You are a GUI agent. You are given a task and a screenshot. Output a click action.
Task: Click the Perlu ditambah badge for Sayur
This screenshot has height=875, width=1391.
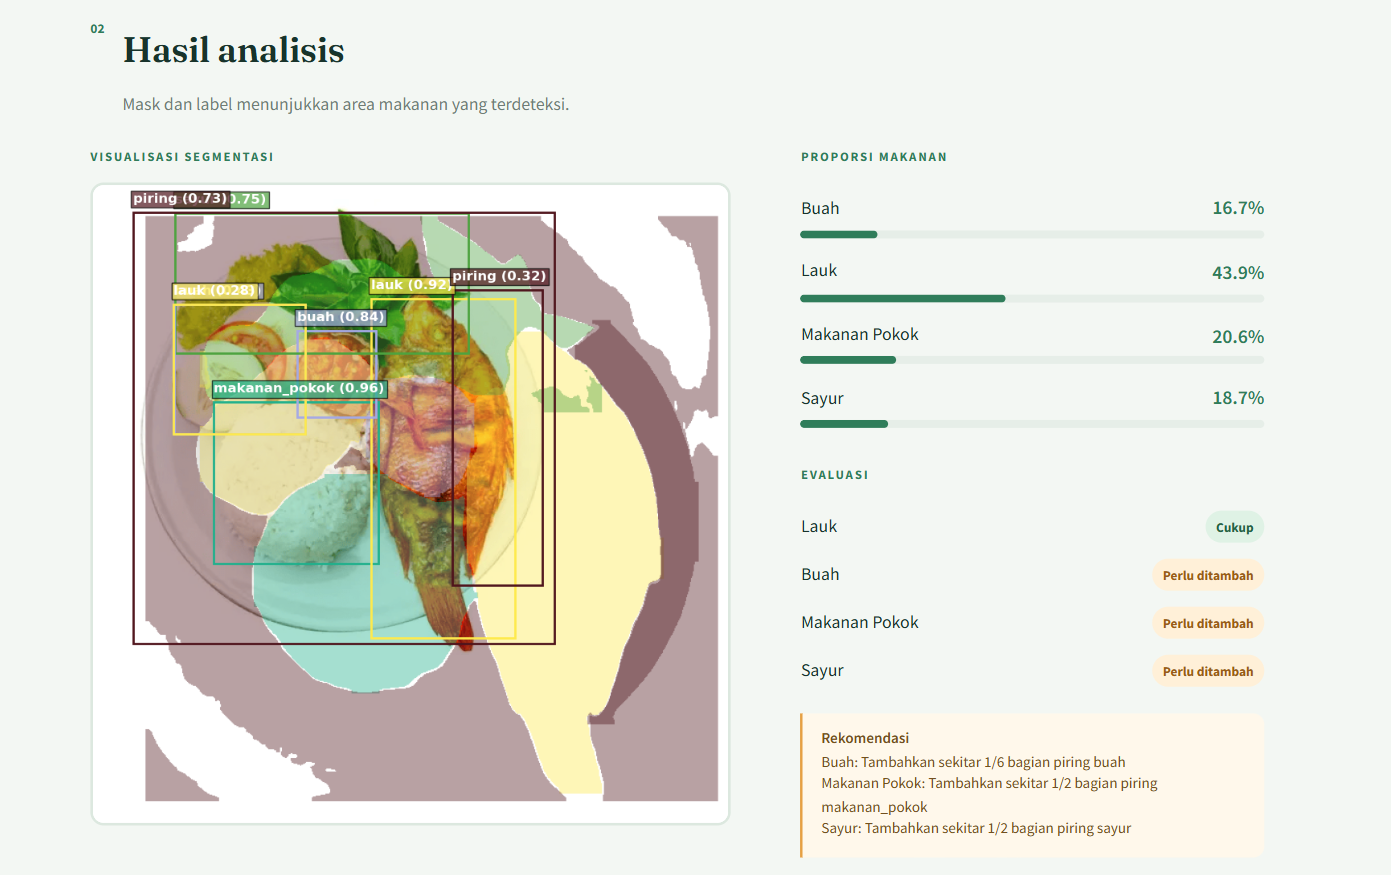[x=1208, y=671]
